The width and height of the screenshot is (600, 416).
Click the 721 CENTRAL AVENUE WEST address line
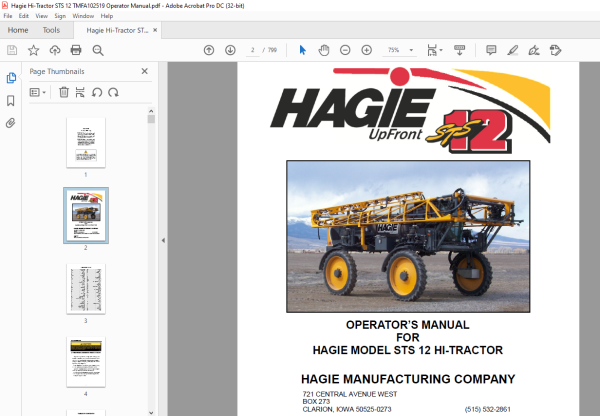pos(350,394)
